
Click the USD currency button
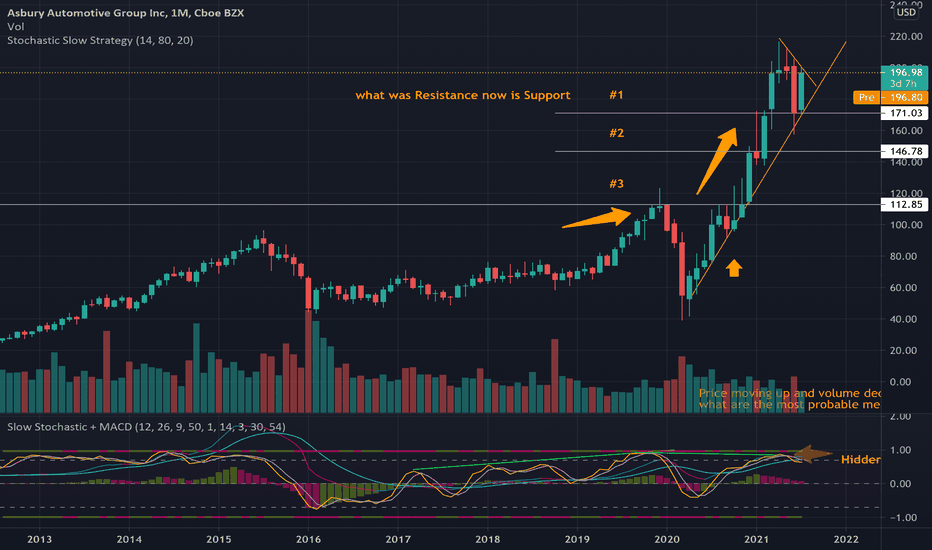click(x=906, y=12)
